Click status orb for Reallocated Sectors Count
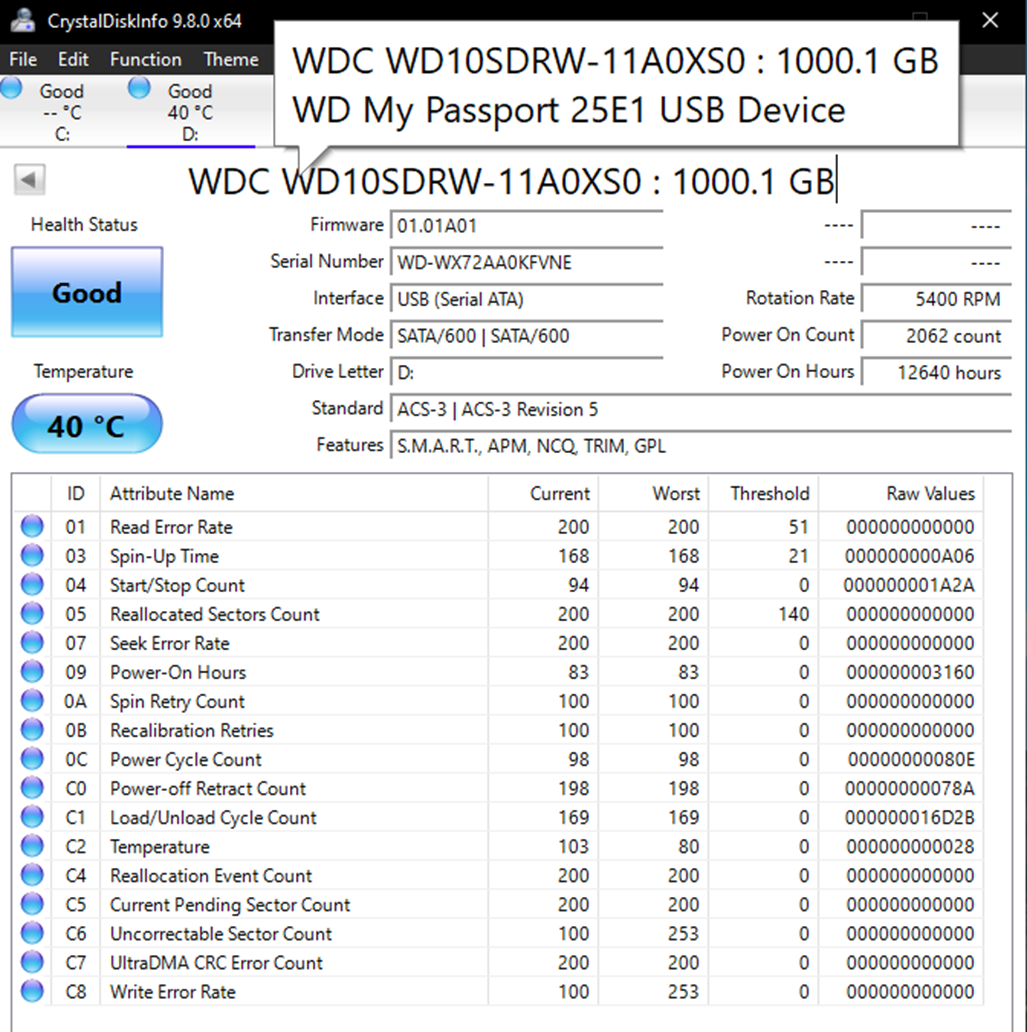 [32, 614]
